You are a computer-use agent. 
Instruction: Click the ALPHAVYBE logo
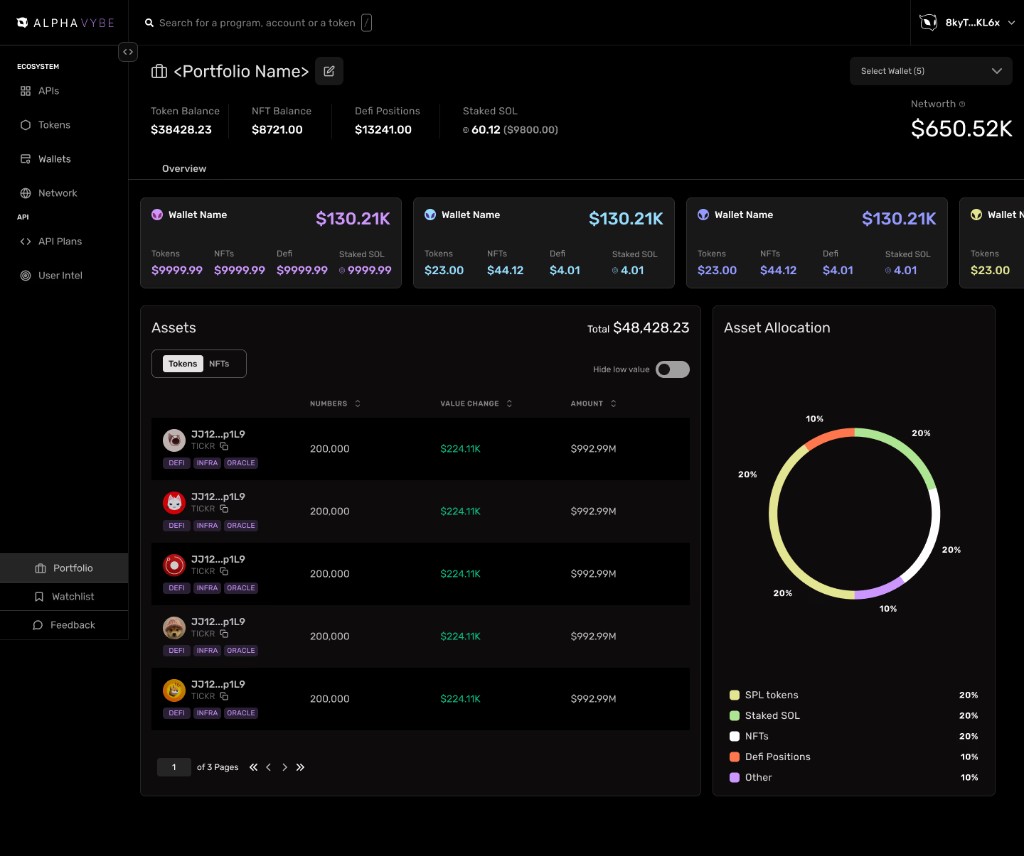[64, 22]
